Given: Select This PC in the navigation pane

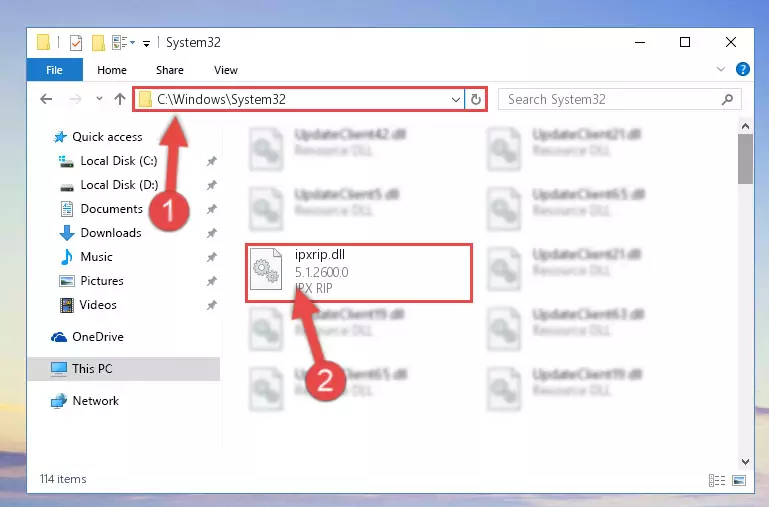Looking at the screenshot, I should [x=124, y=369].
